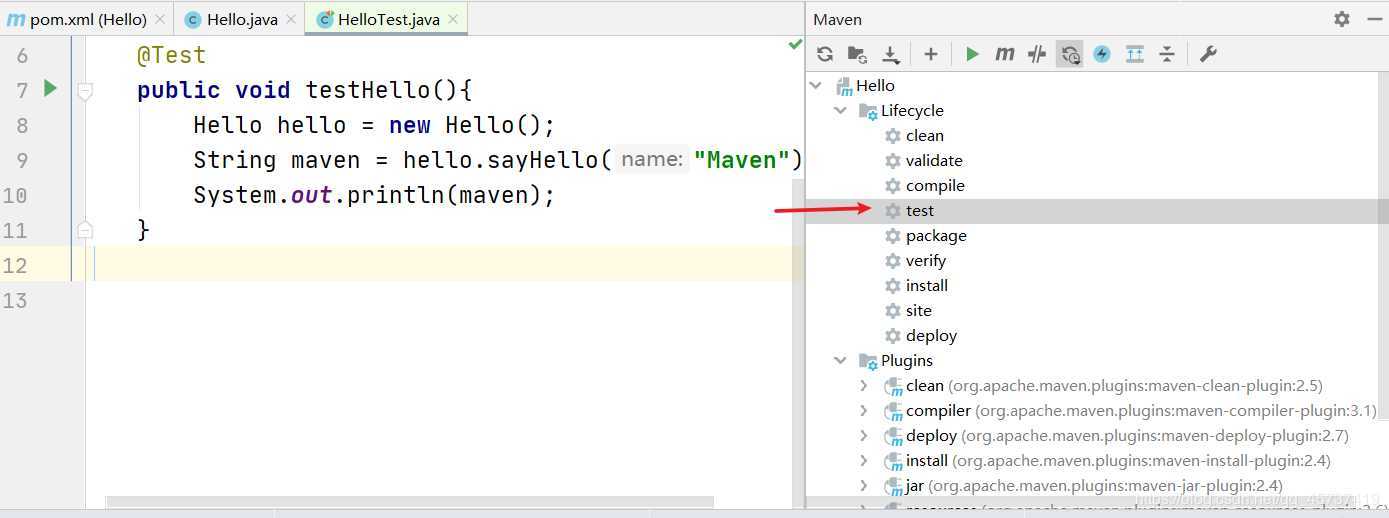The height and width of the screenshot is (518, 1389).
Task: Collapse the Plugins node
Action: click(840, 360)
